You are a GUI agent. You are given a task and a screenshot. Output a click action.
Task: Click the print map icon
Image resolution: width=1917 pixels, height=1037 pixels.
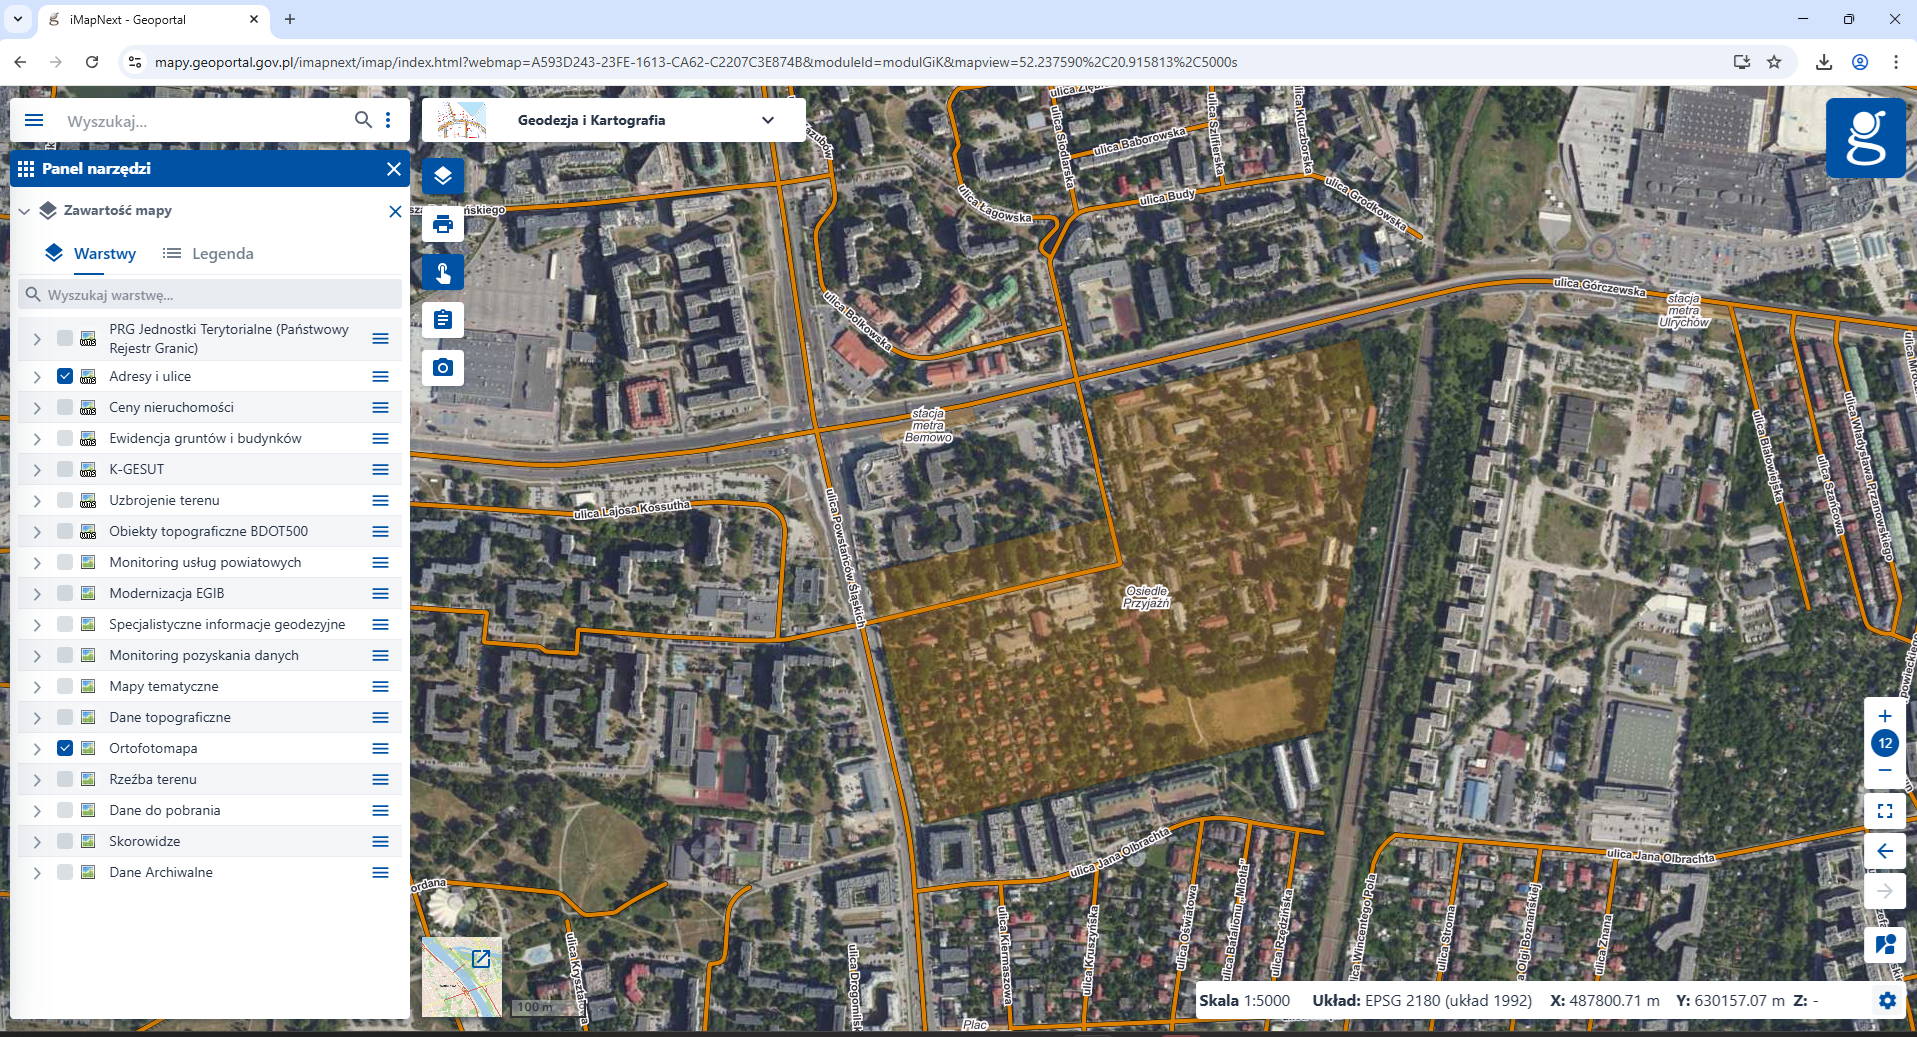443,224
